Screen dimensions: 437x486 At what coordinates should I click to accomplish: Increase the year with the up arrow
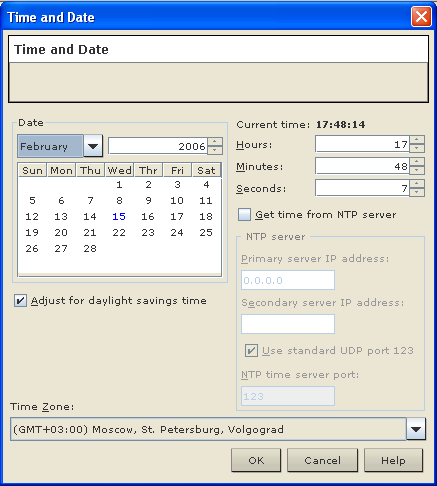(x=215, y=142)
